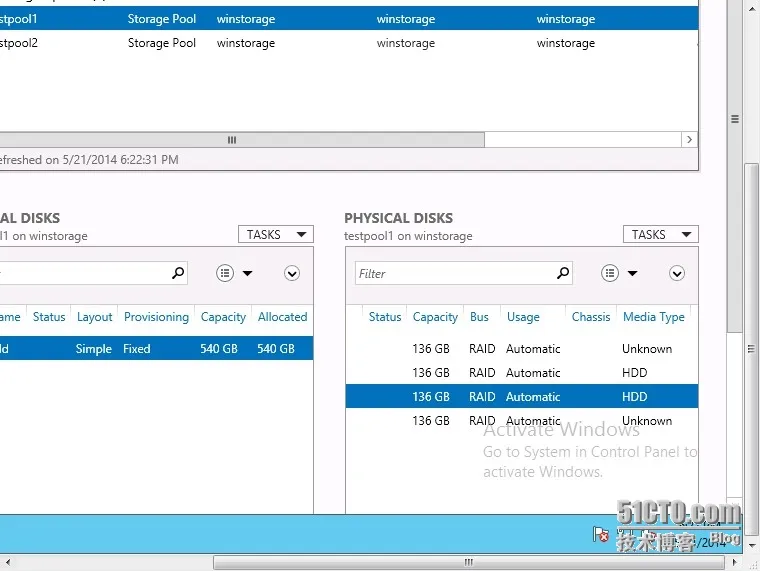Expand Virtual Disks panel with circular chevron
The image size is (760, 571).
click(x=292, y=273)
